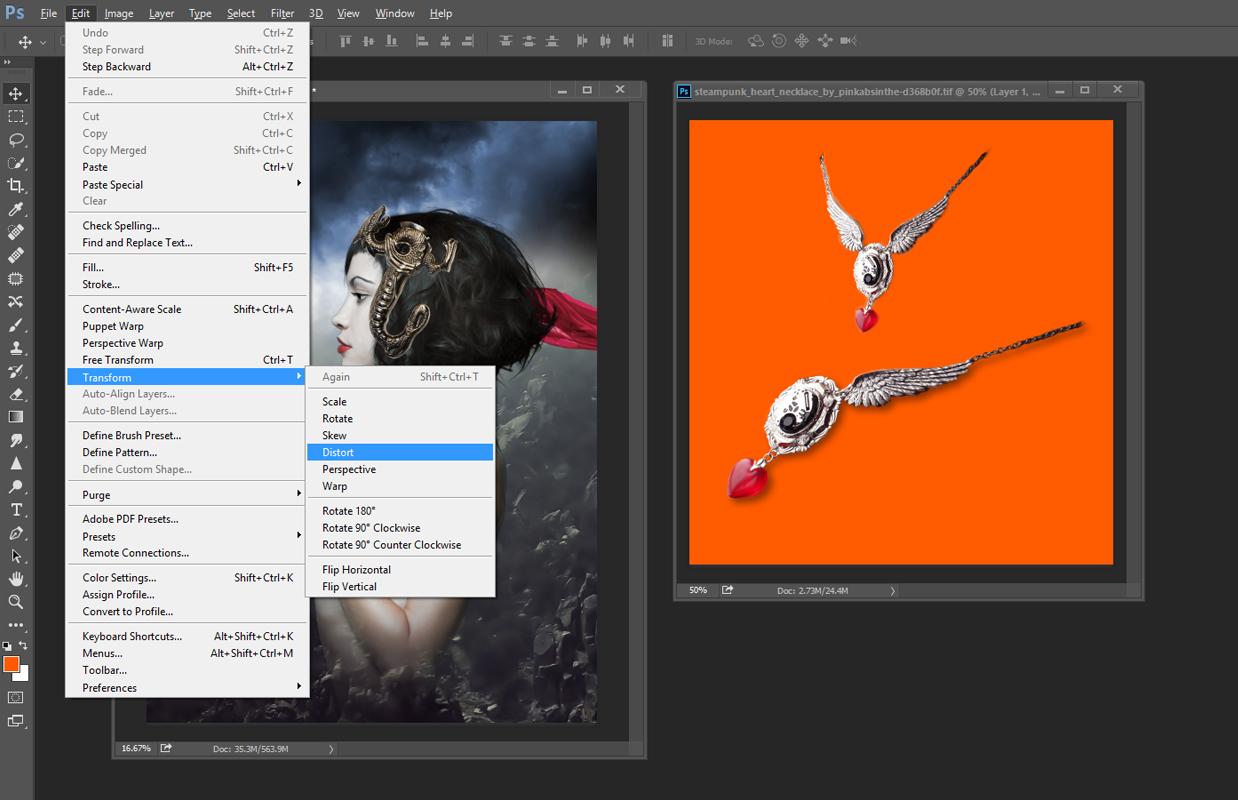The image size is (1238, 800).
Task: Pick the Eyedropper tool
Action: point(16,209)
